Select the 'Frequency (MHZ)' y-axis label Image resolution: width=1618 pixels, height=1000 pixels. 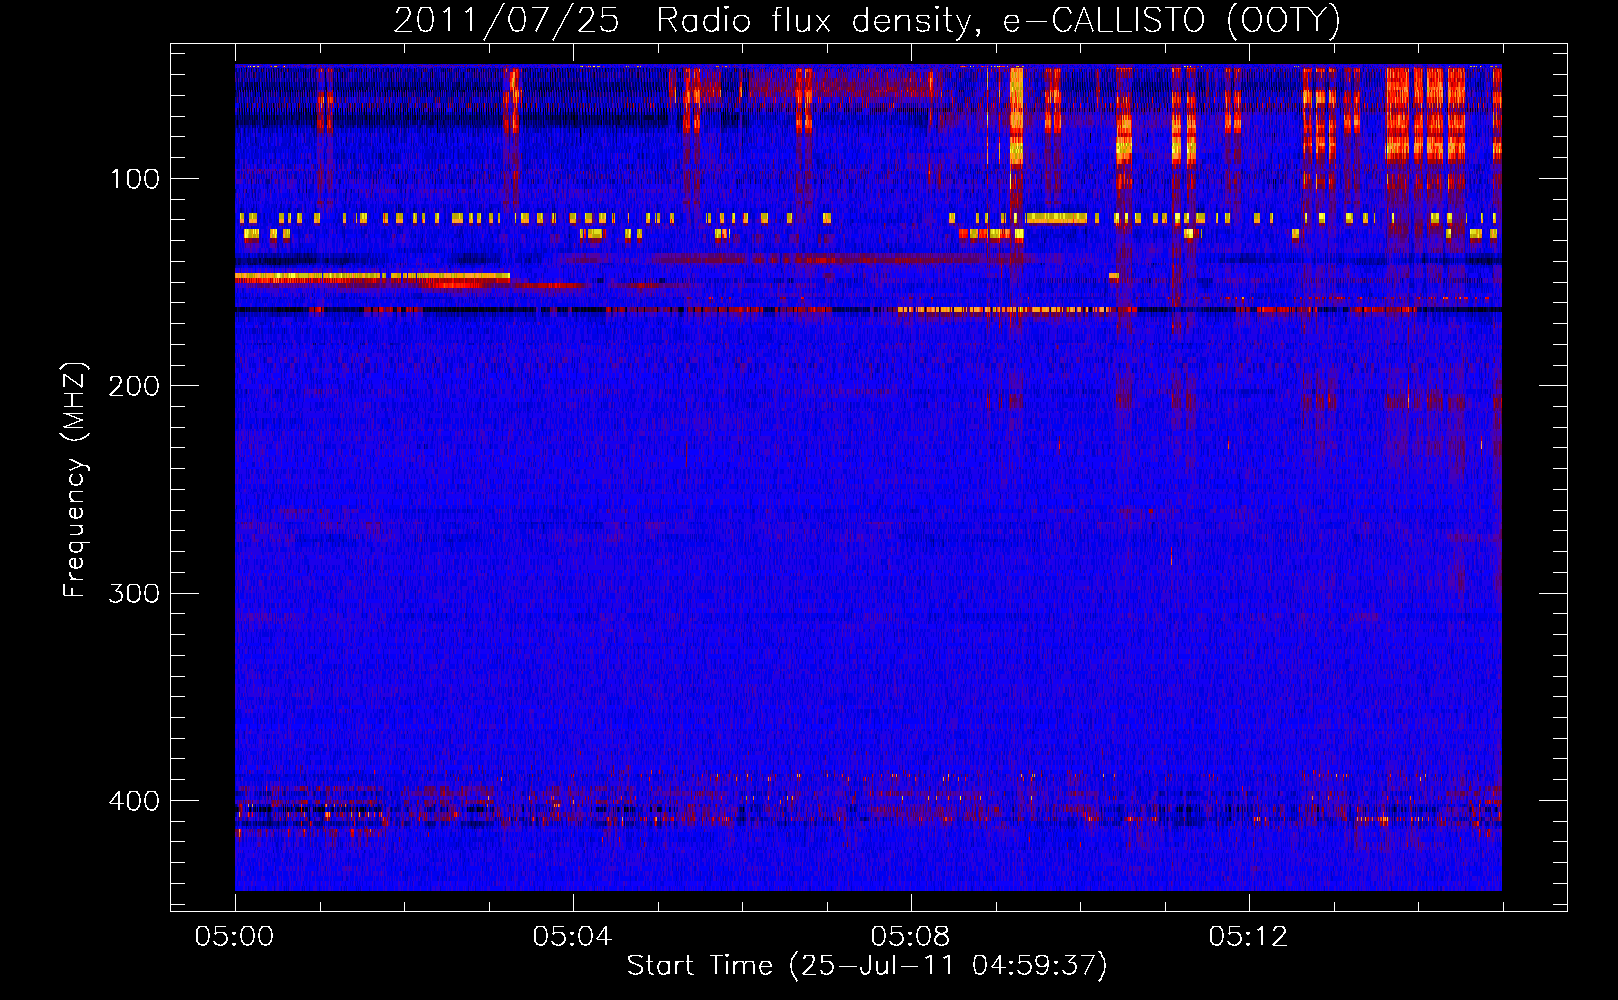[x=75, y=480]
